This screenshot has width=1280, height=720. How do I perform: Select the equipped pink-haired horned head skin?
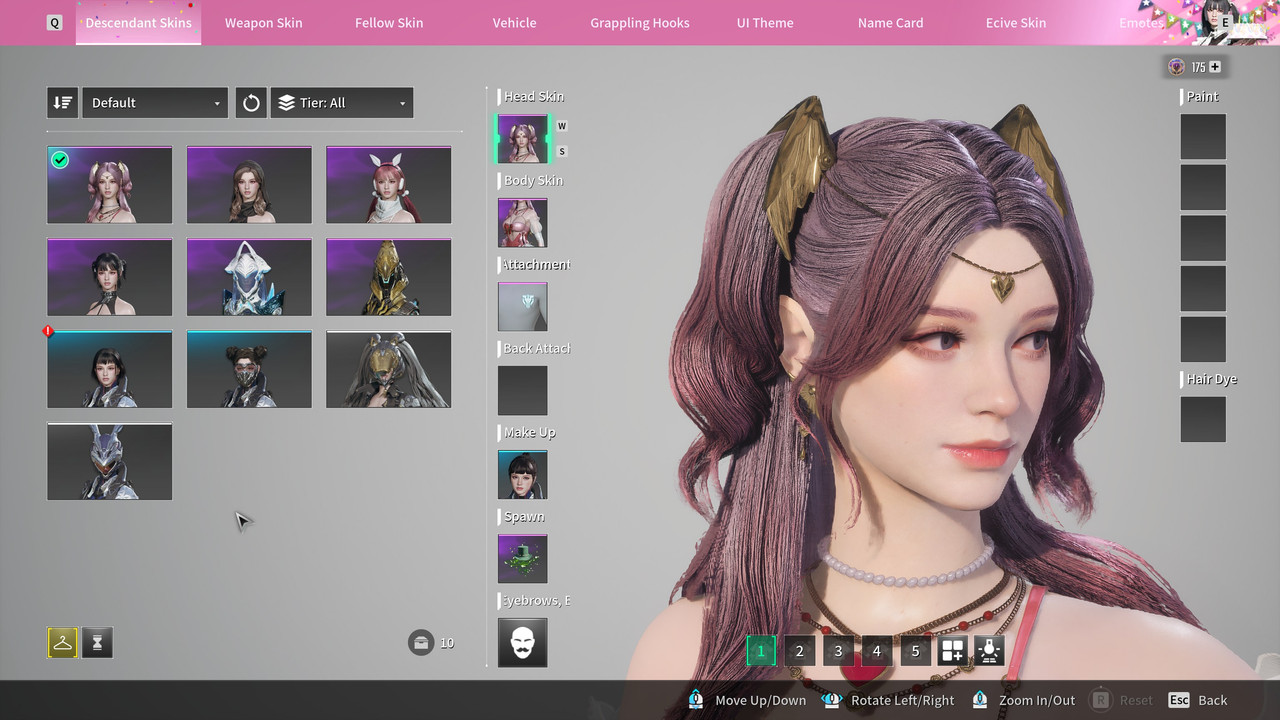pos(109,185)
